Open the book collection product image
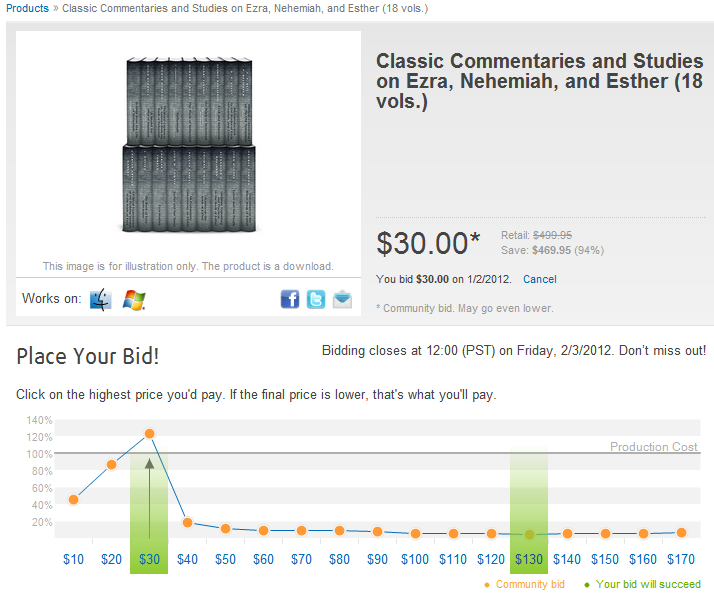The width and height of the screenshot is (714, 596). point(189,145)
